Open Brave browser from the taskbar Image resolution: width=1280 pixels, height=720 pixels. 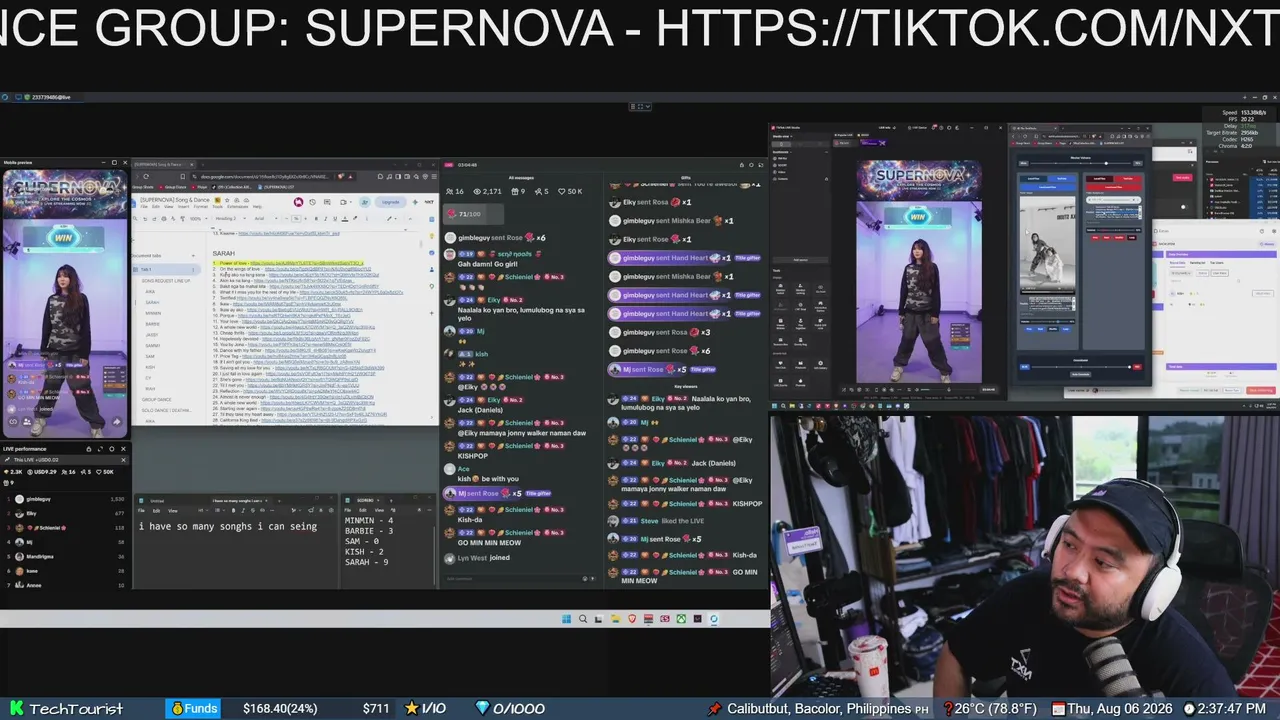point(632,619)
